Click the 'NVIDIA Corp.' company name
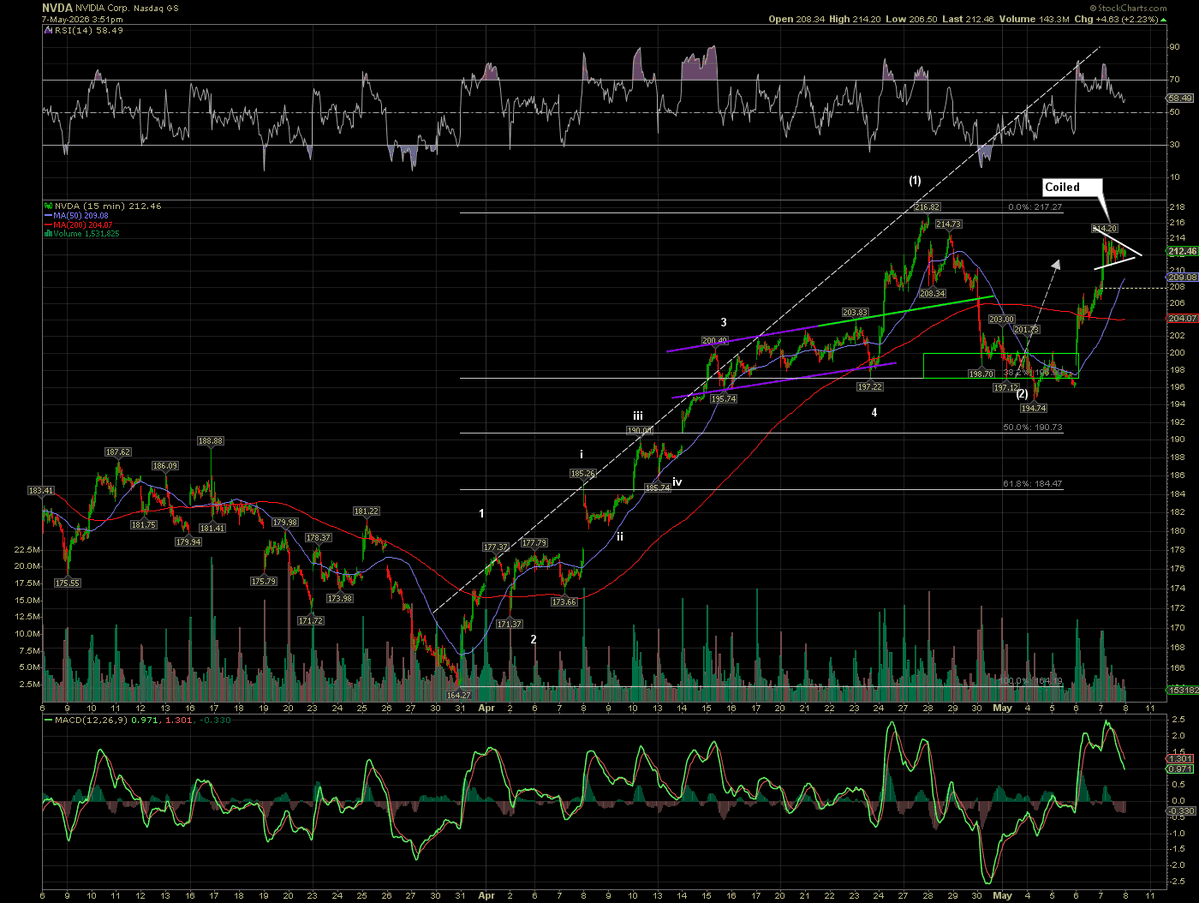 [x=102, y=8]
